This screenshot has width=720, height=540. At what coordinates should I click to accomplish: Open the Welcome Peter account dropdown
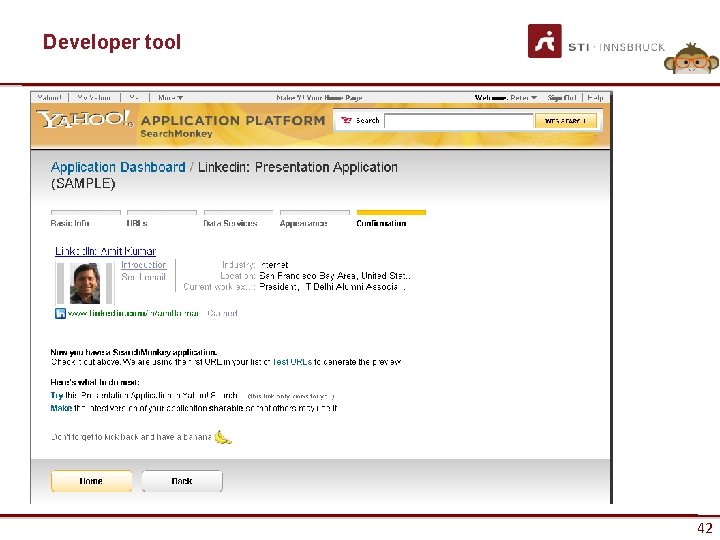click(x=506, y=98)
